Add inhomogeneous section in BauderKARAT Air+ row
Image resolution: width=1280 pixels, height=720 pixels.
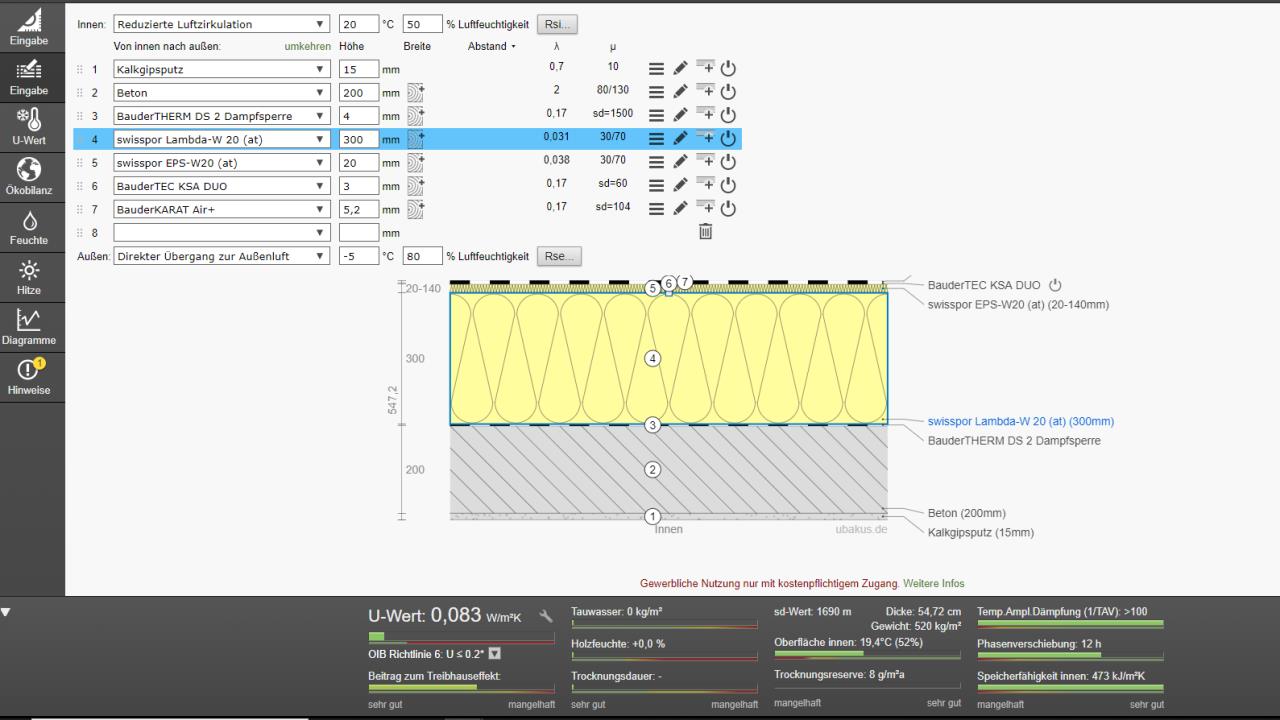pyautogui.click(x=417, y=209)
